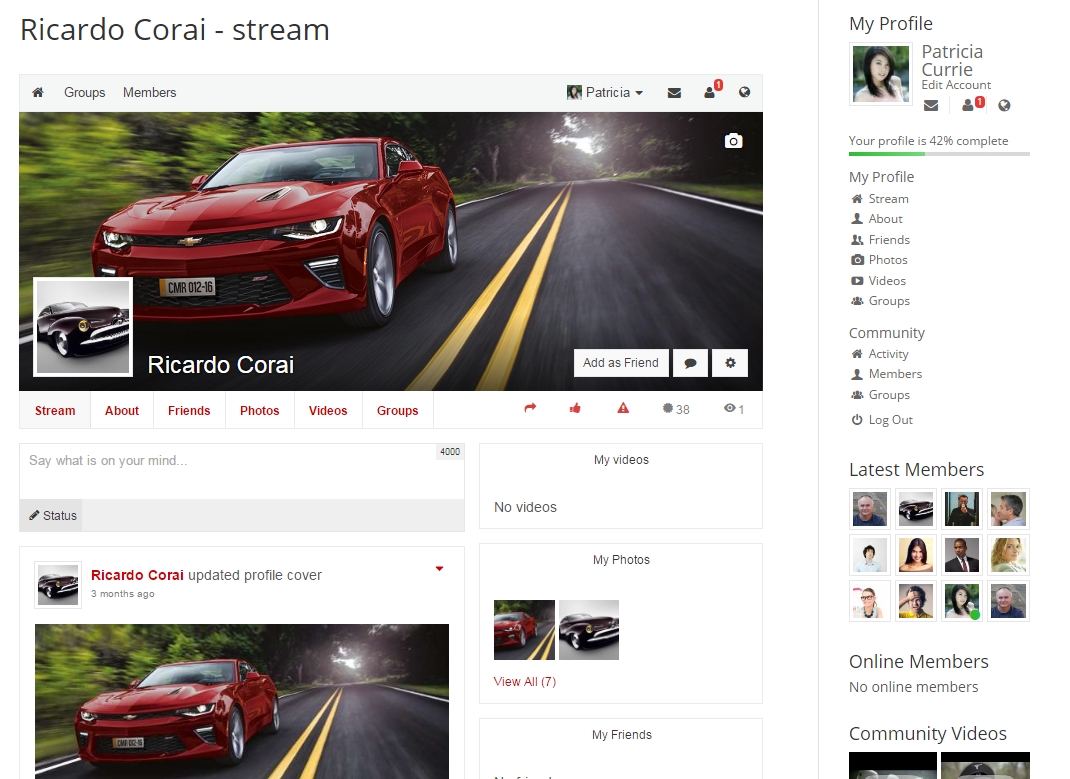Open Activity in Community sidebar

(888, 353)
